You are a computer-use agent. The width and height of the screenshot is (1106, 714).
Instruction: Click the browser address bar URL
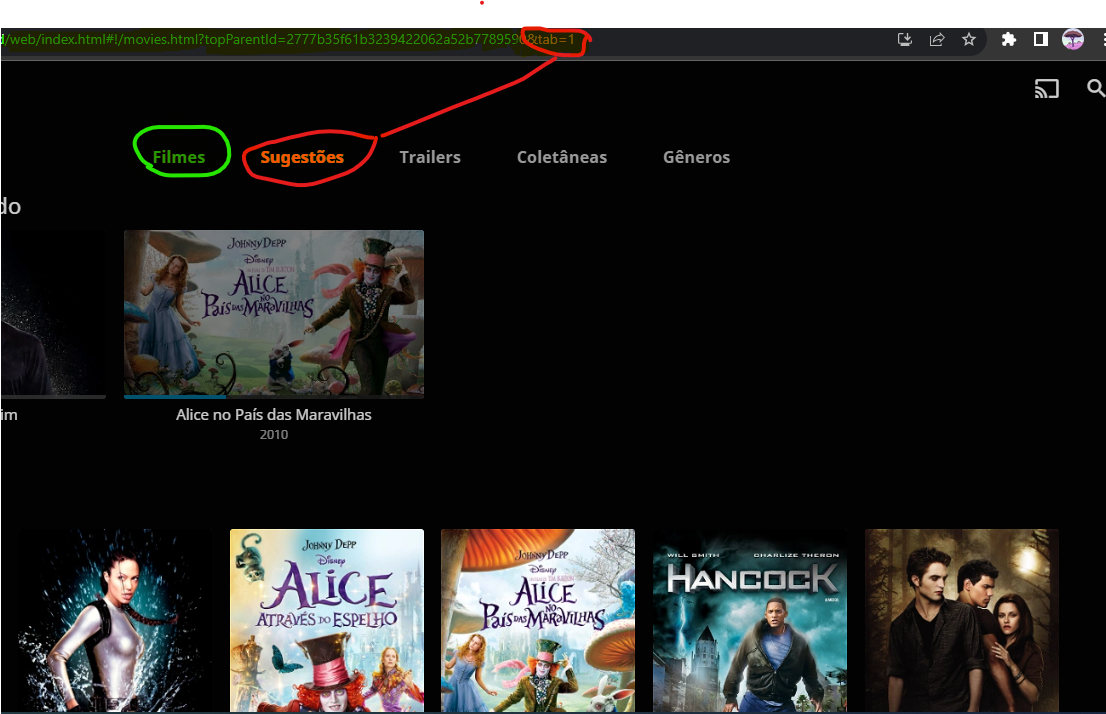pyautogui.click(x=300, y=40)
